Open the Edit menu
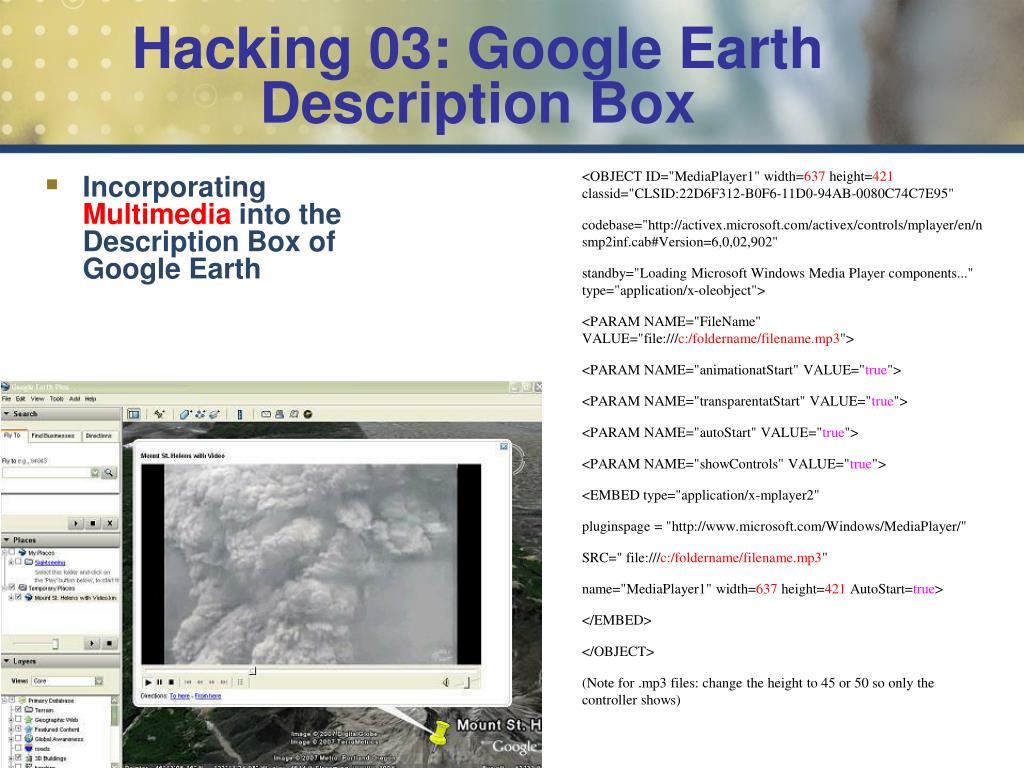Viewport: 1024px width, 768px height. [20, 398]
